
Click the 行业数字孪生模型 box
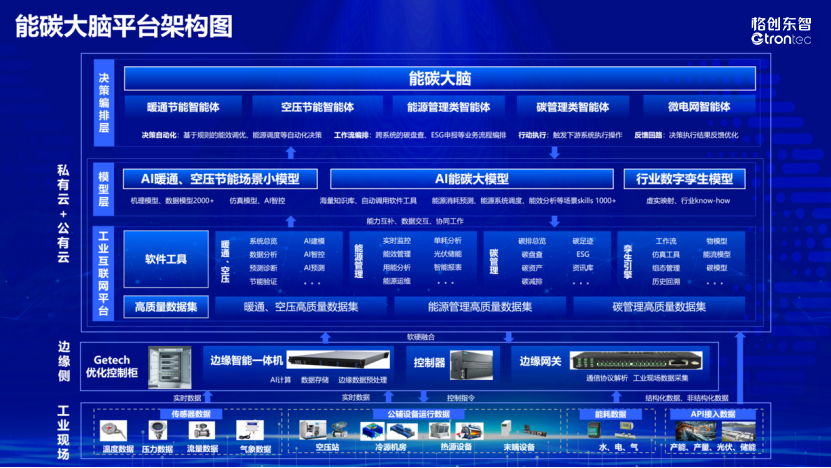[x=684, y=179]
